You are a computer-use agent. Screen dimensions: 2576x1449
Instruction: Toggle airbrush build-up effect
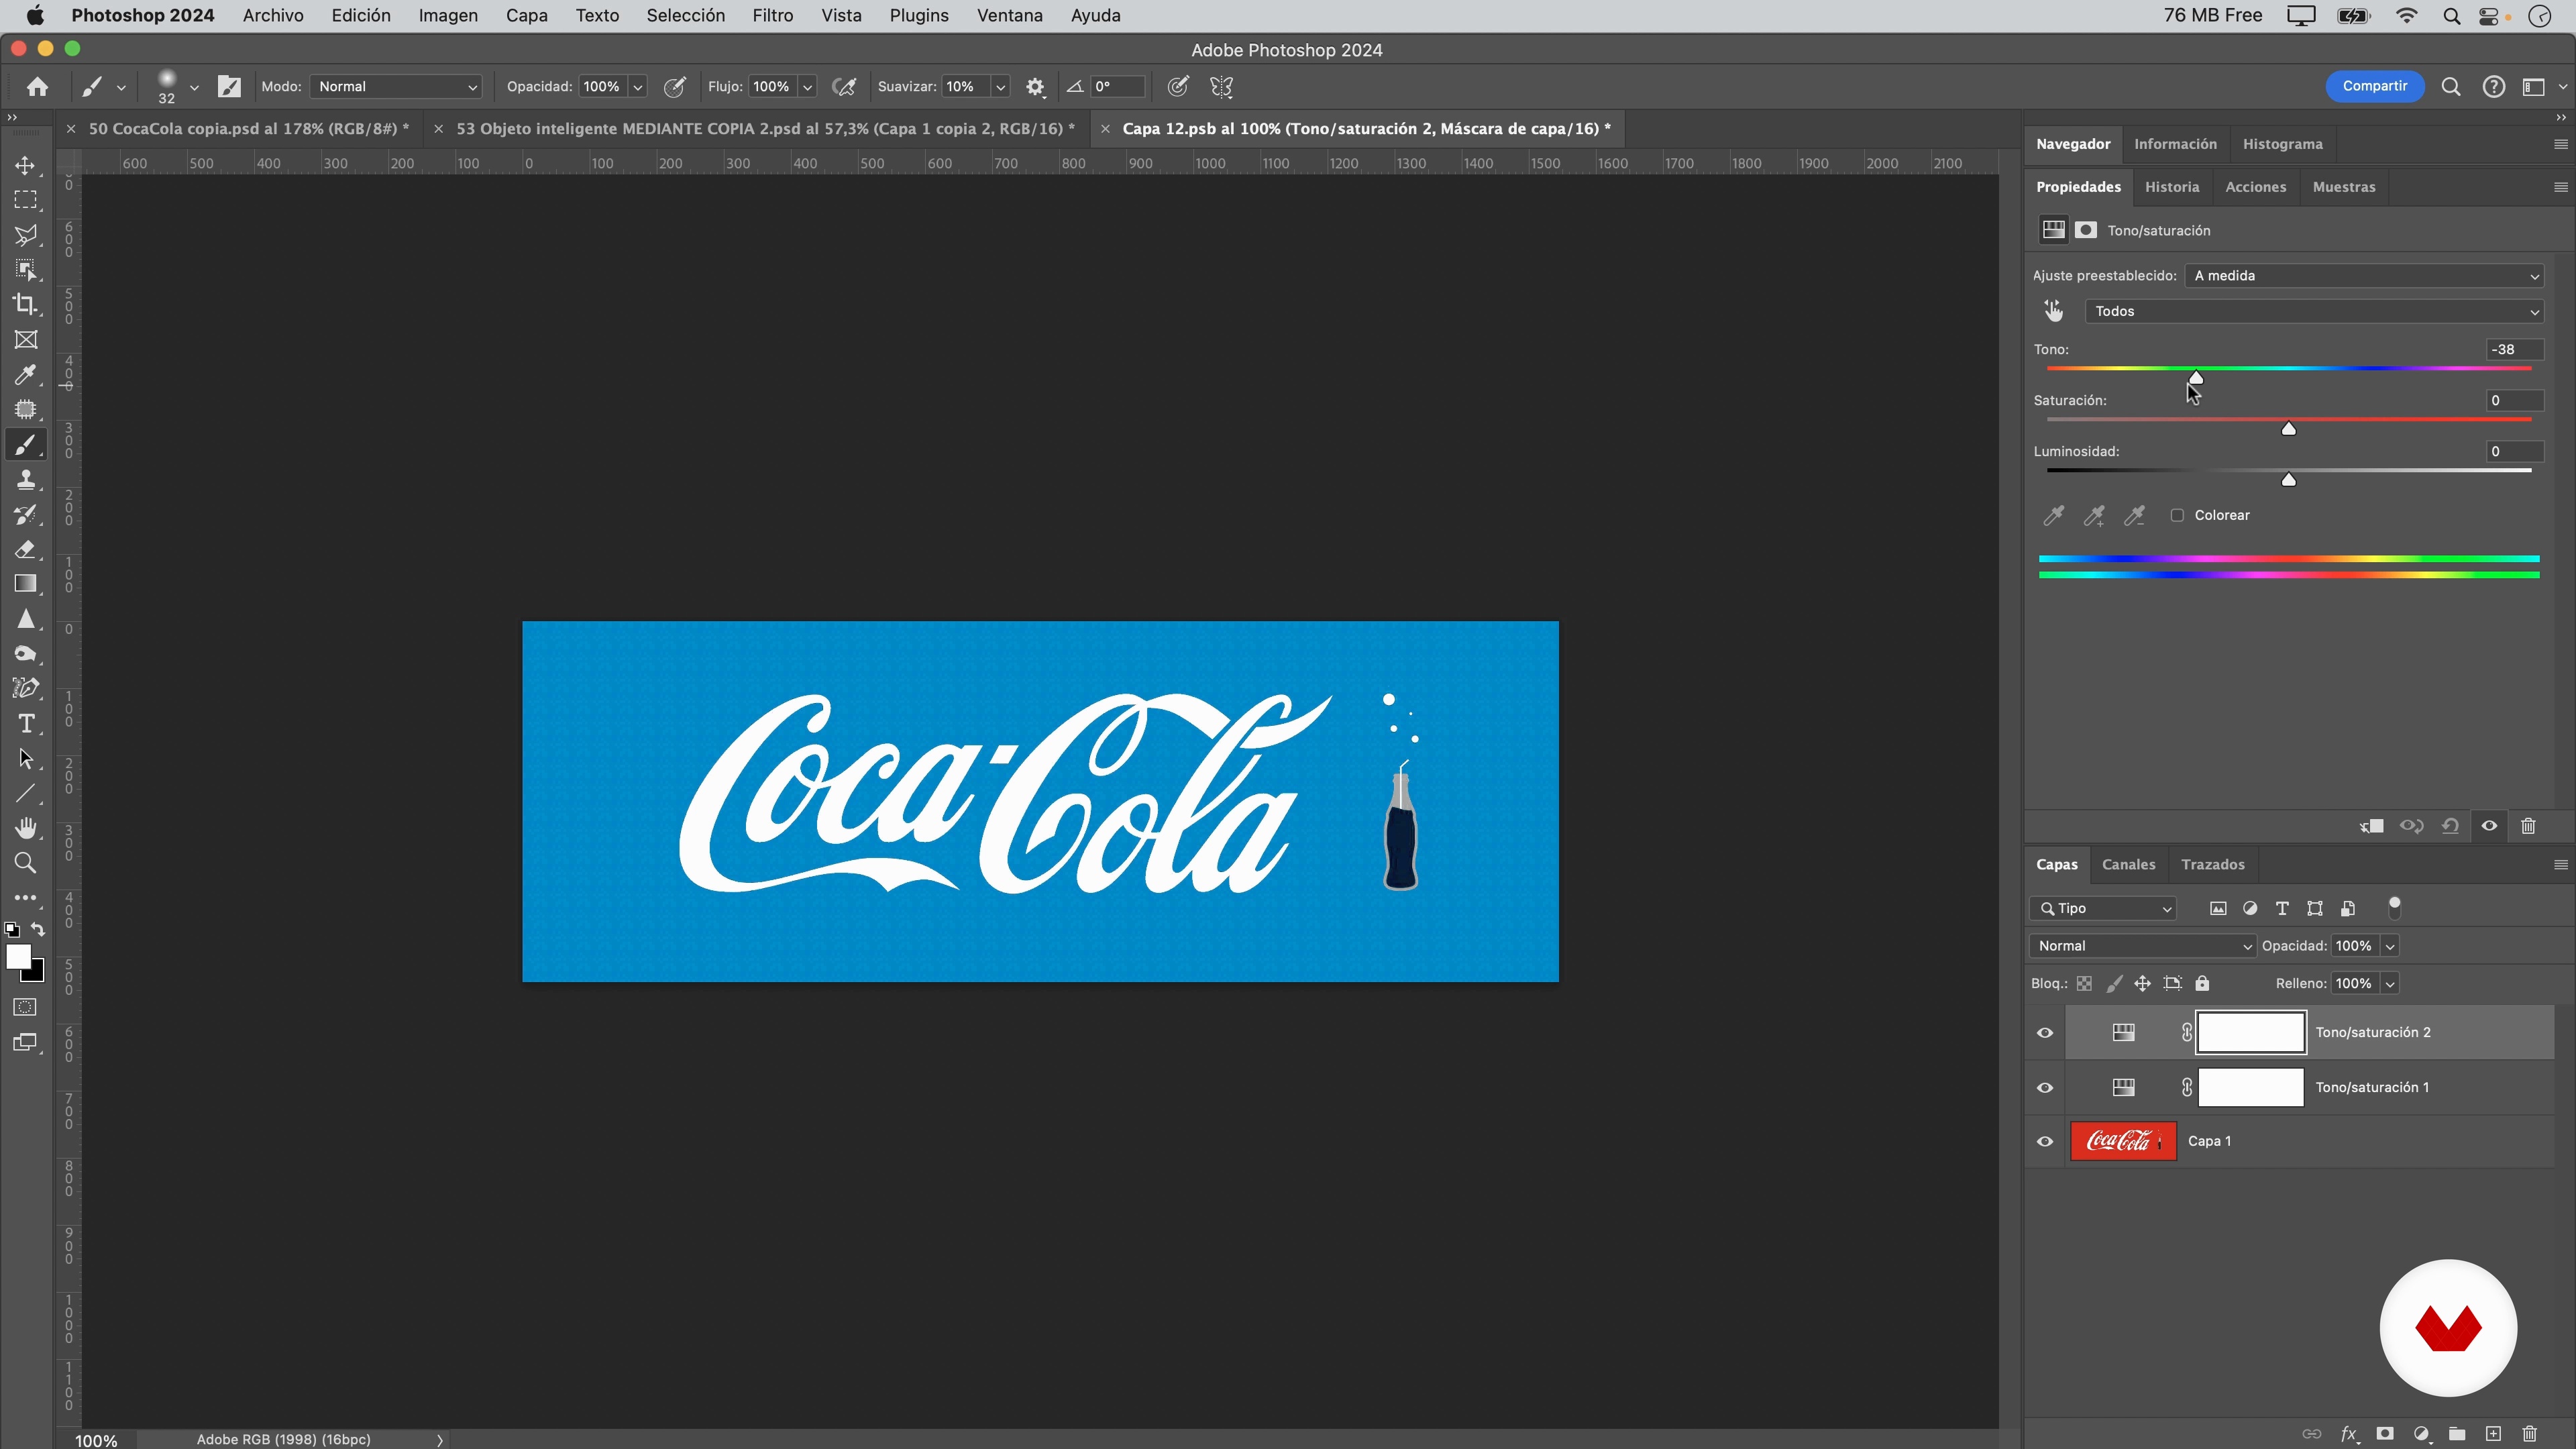click(844, 87)
